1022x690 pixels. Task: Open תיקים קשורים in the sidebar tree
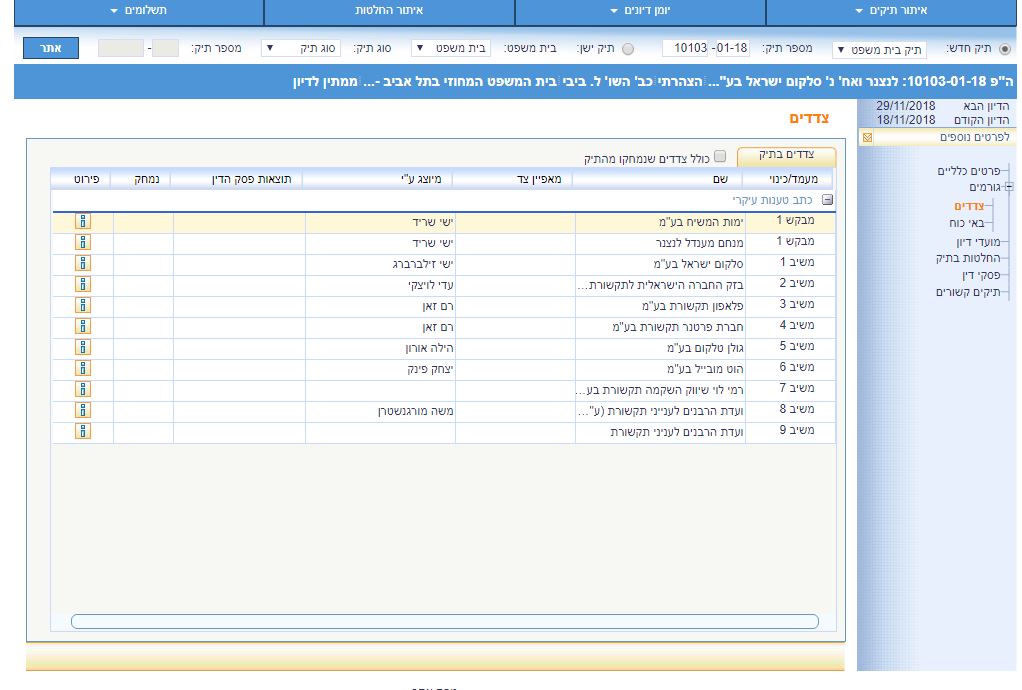pos(968,293)
